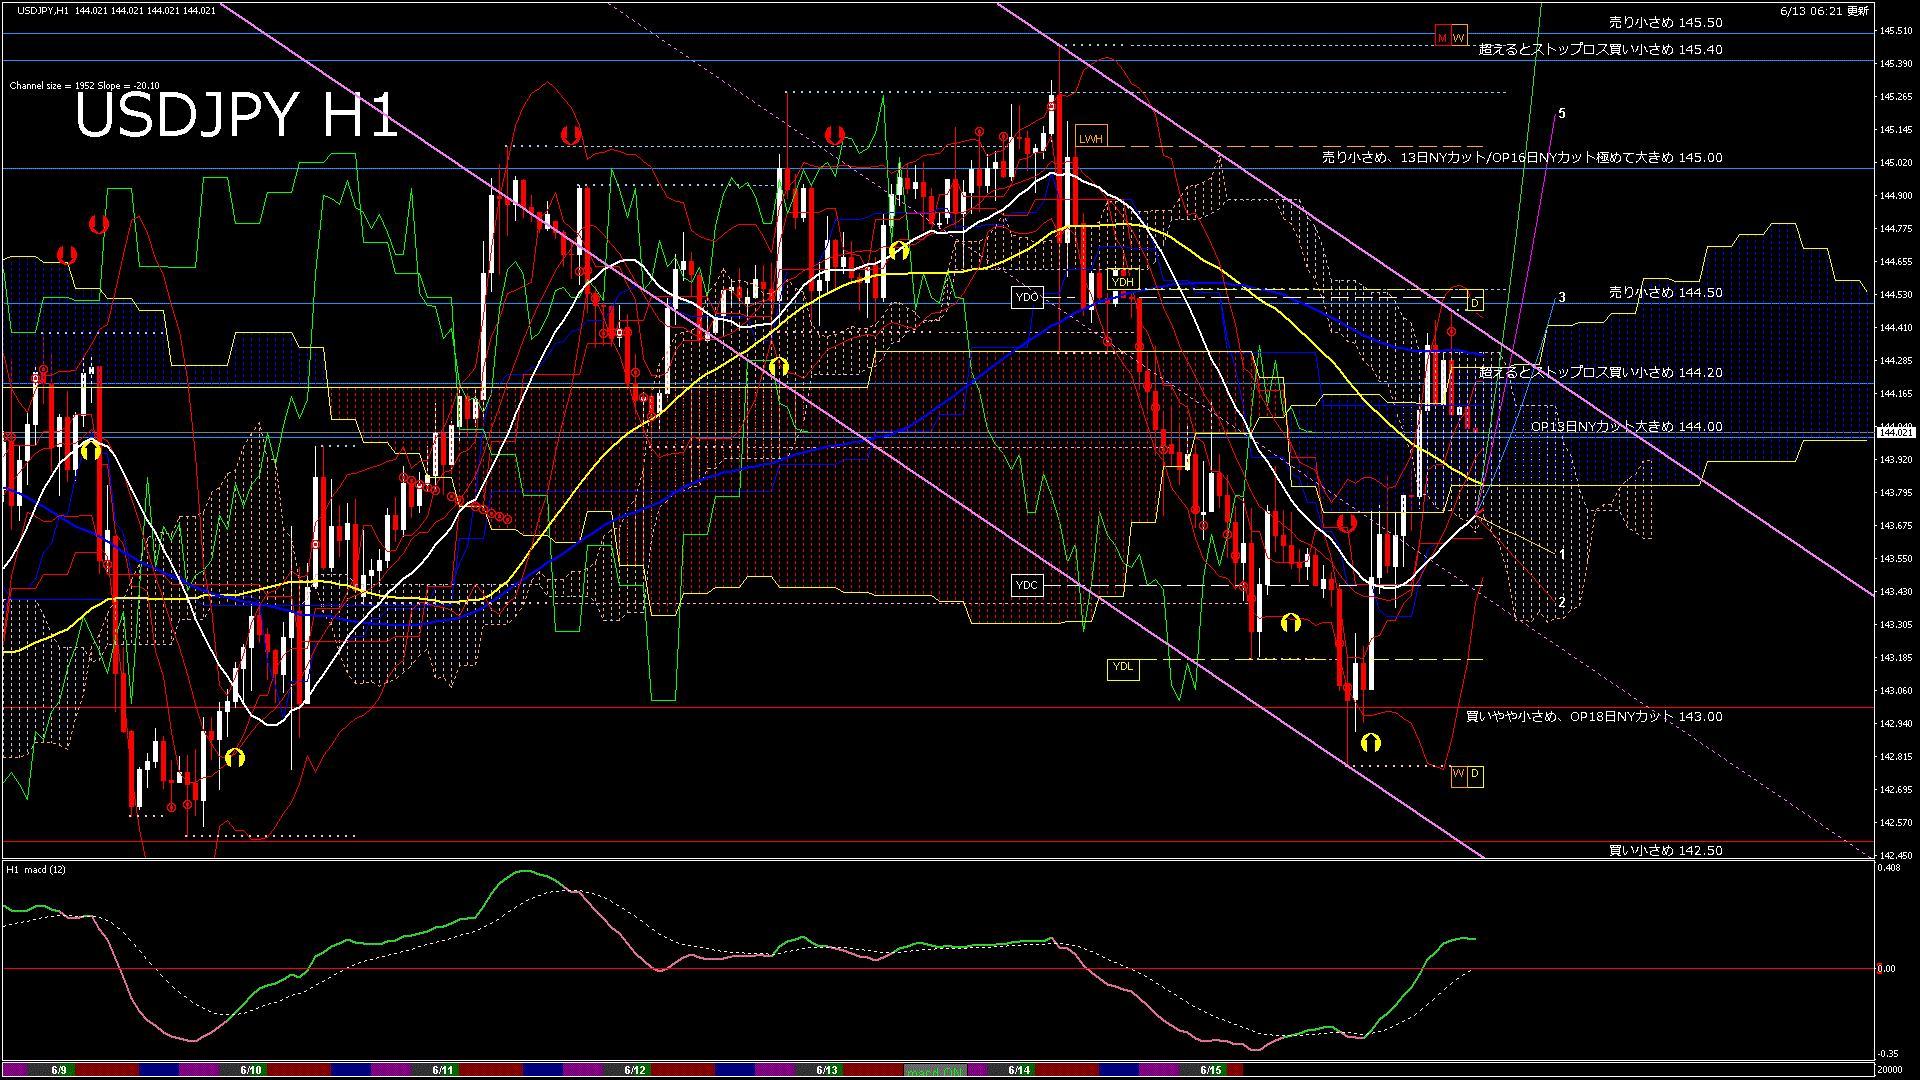This screenshot has width=1920, height=1080.
Task: Click the 20000 value in session bar
Action: [1890, 1070]
